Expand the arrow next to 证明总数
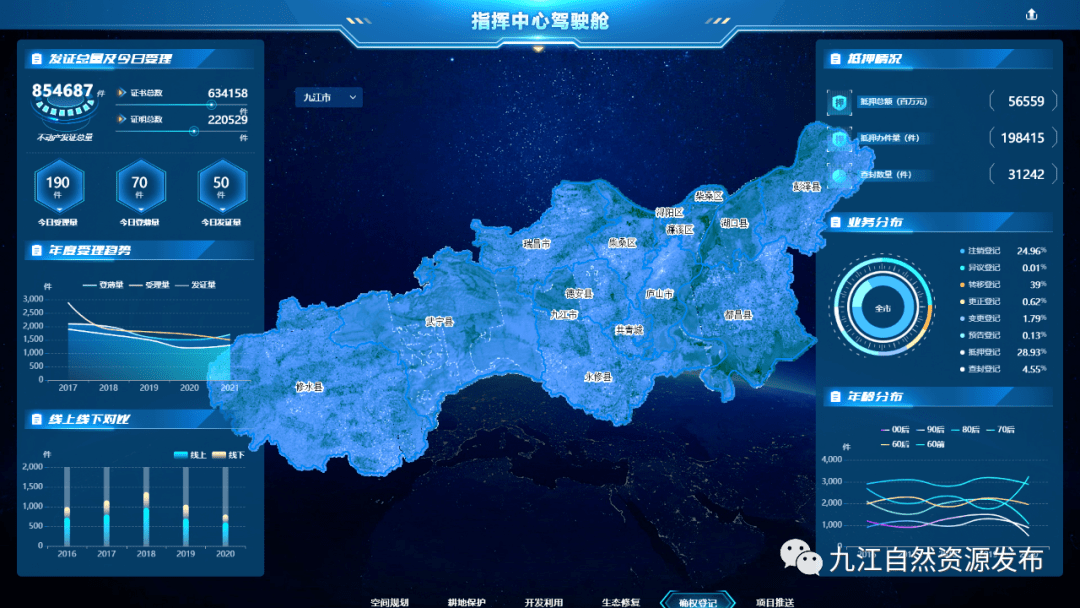Image resolution: width=1080 pixels, height=608 pixels. coord(120,120)
